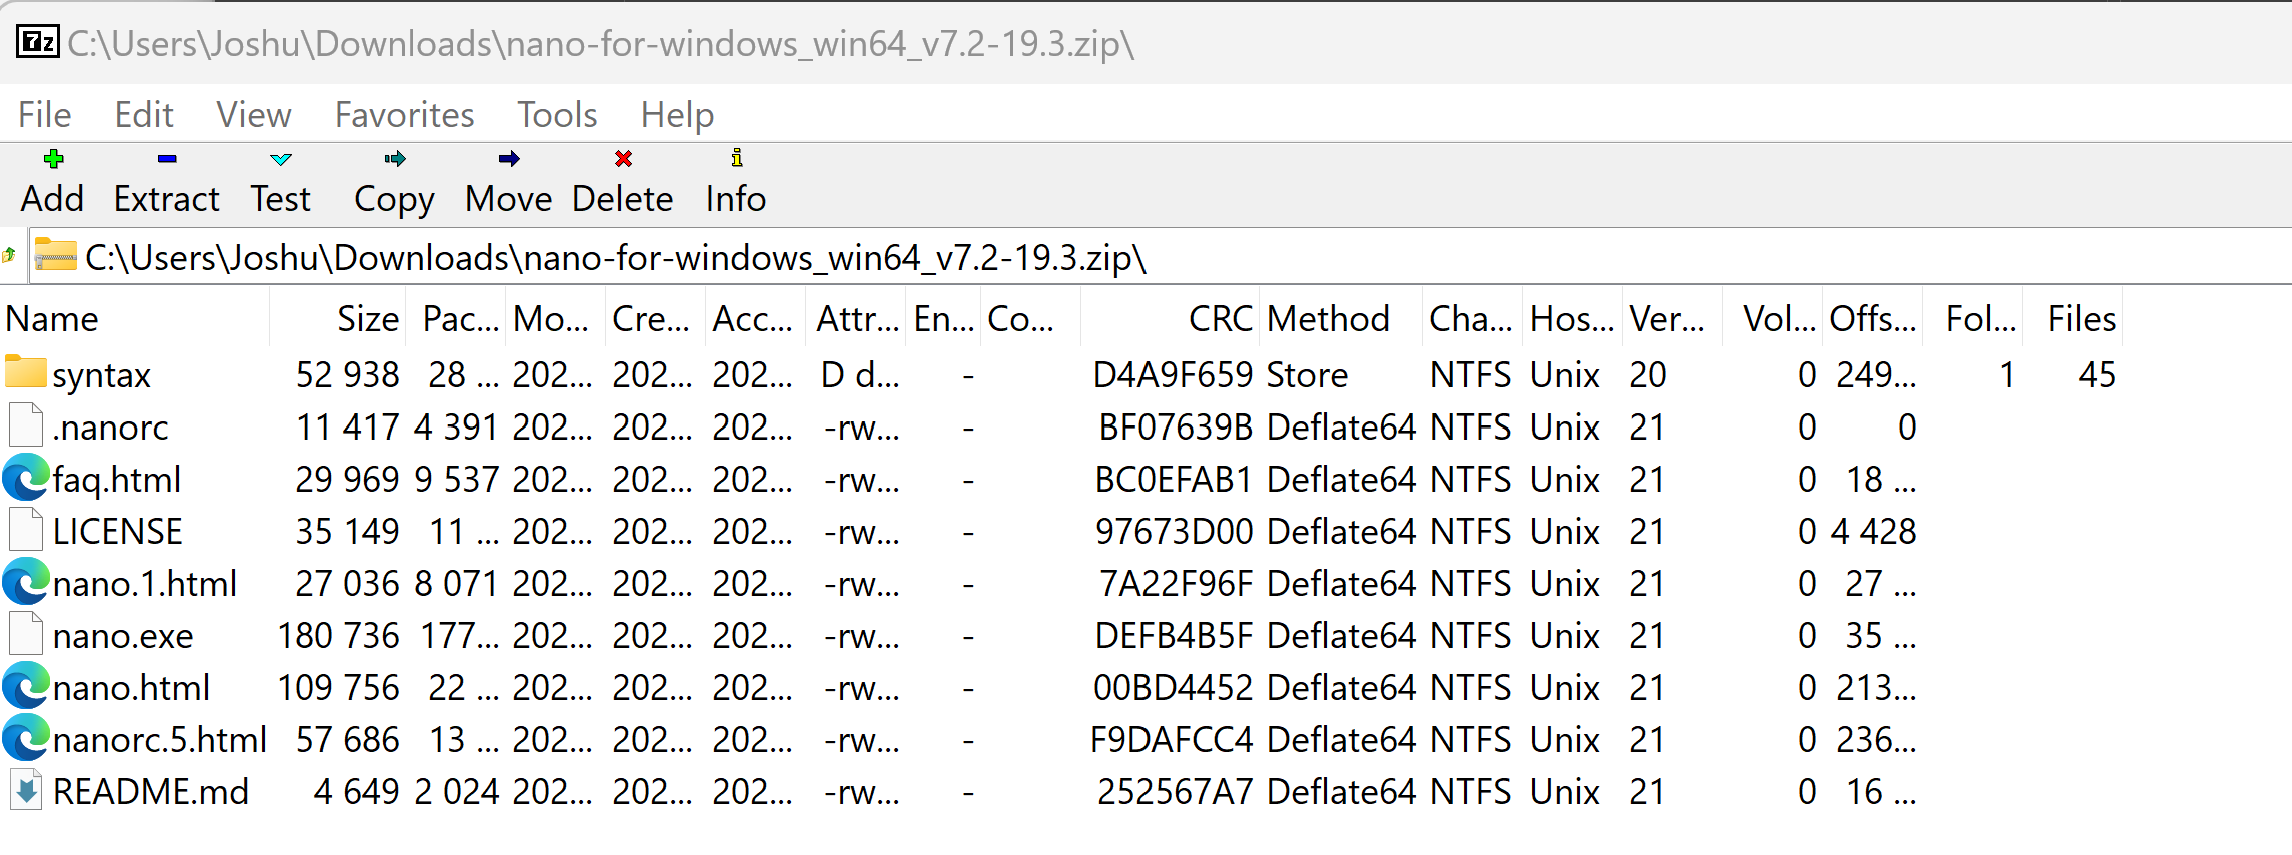Viewport: 2292px width, 855px height.
Task: Click the Info icon
Action: pos(737,158)
